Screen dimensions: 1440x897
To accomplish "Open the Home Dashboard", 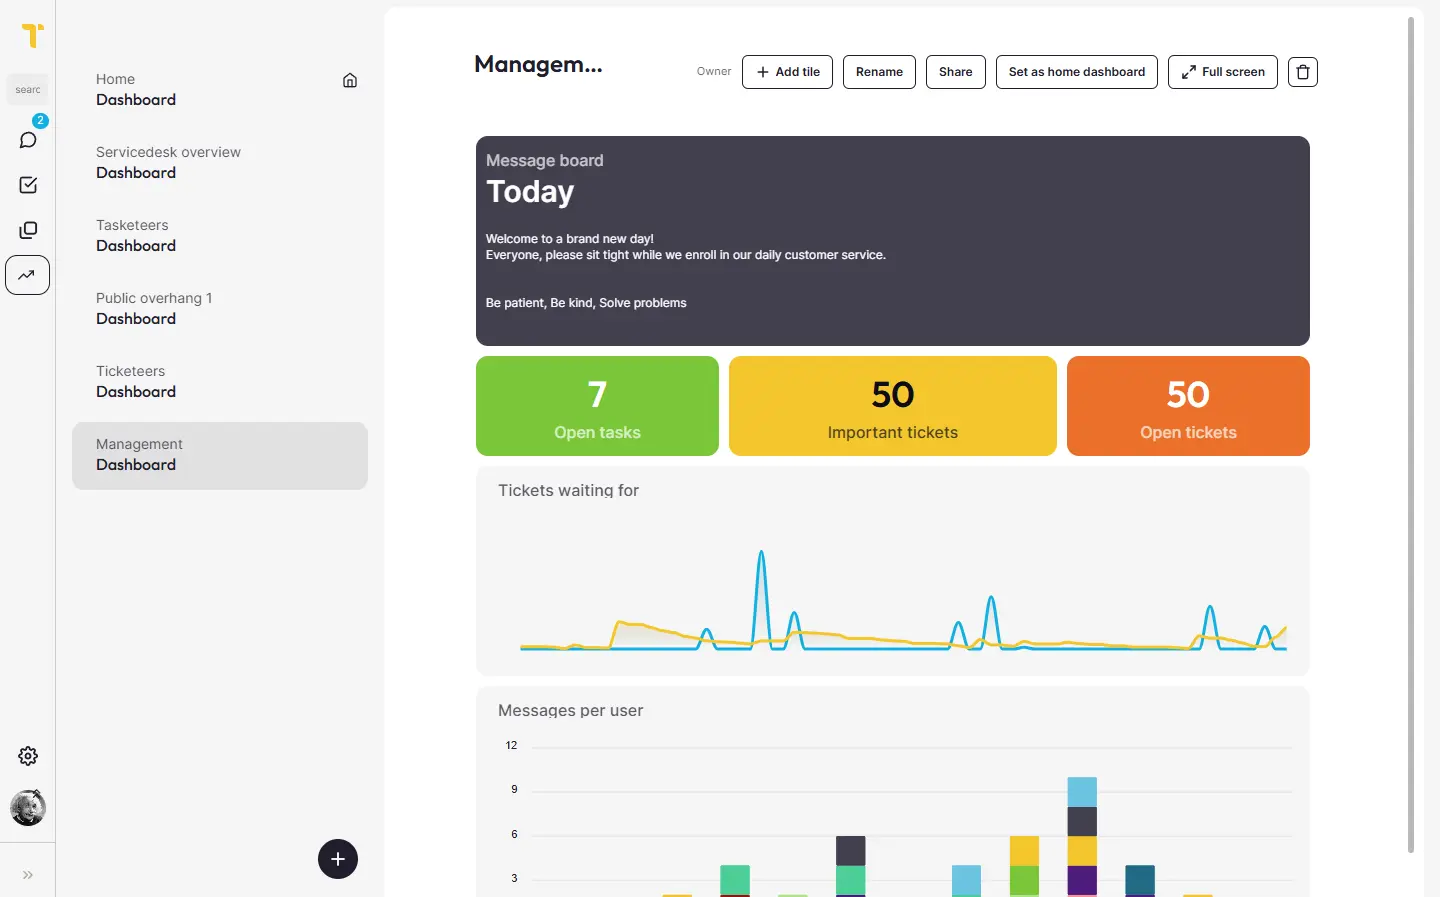I will coord(220,90).
